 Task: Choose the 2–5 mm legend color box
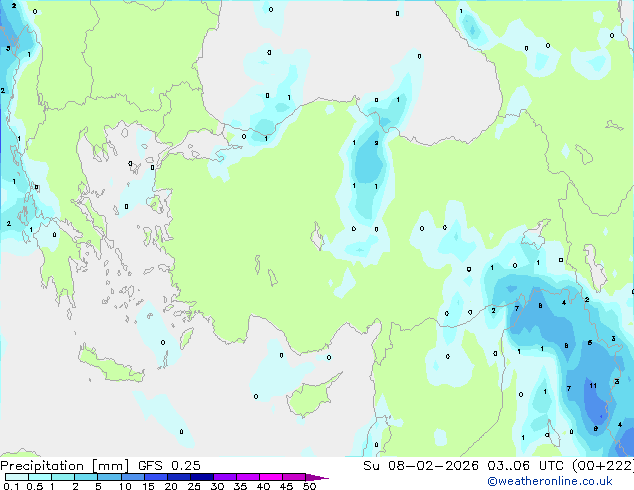coord(86,477)
